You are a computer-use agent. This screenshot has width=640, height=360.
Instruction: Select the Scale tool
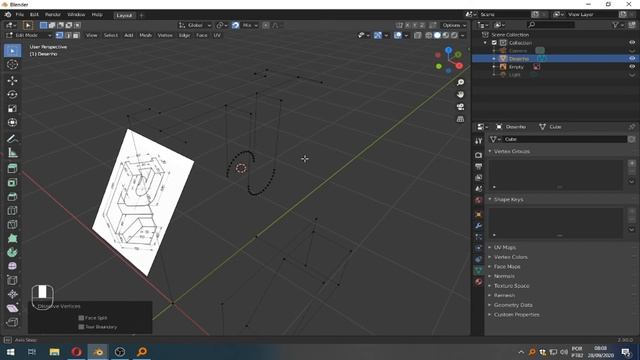tap(12, 108)
